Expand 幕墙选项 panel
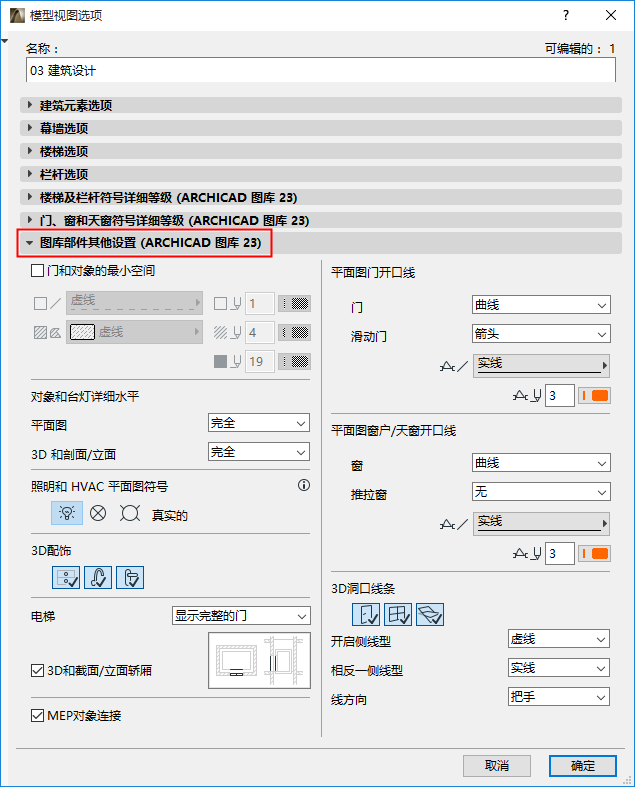This screenshot has height=787, width=635. click(321, 128)
